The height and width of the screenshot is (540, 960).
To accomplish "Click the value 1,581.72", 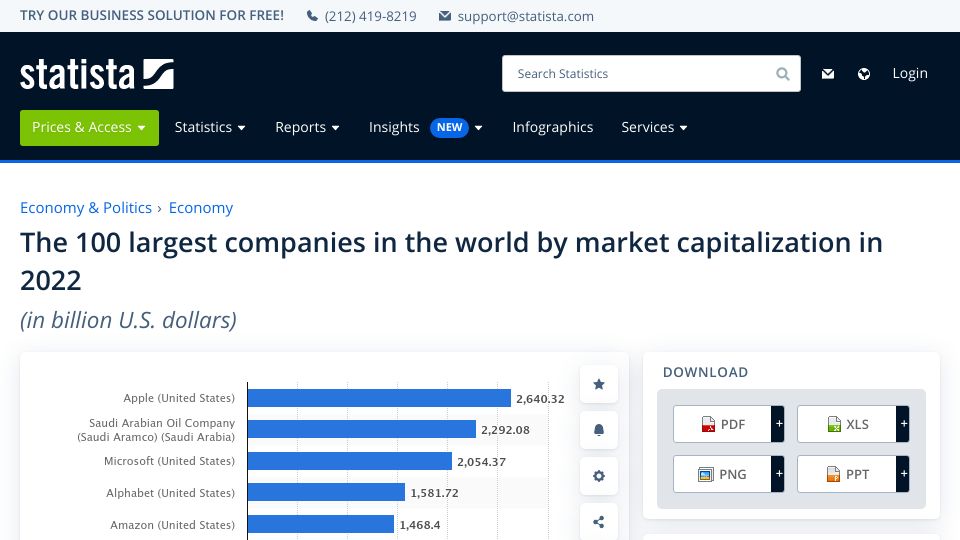I will click(434, 493).
